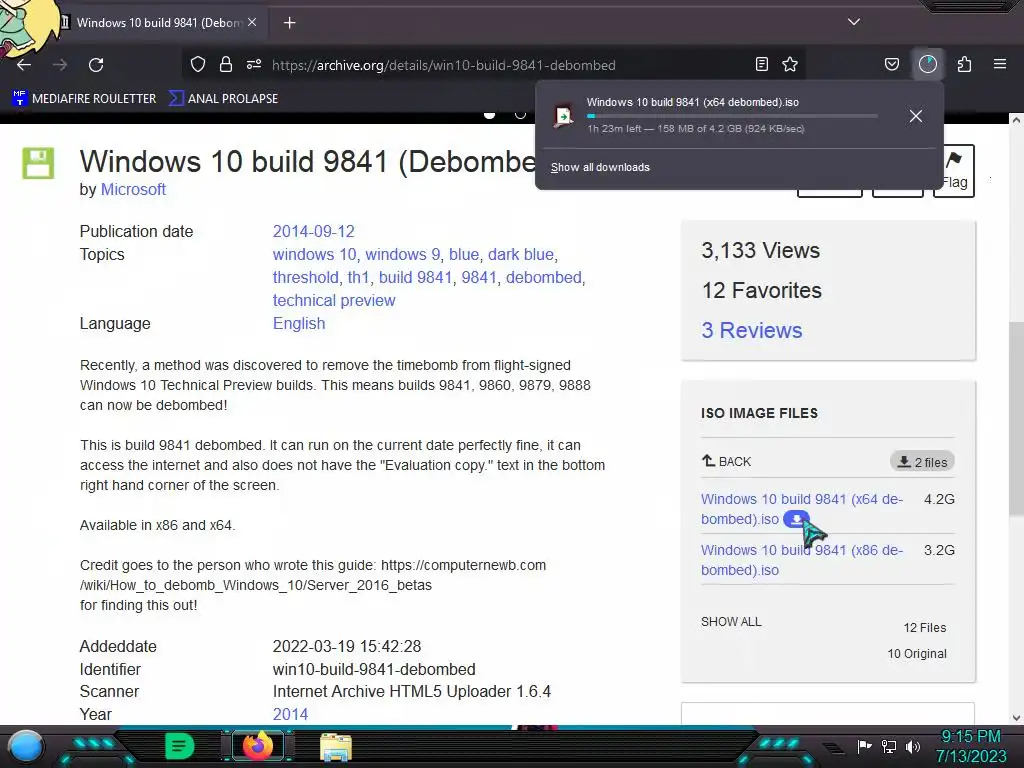
Task: Click the forward navigation arrow
Action: (x=60, y=65)
